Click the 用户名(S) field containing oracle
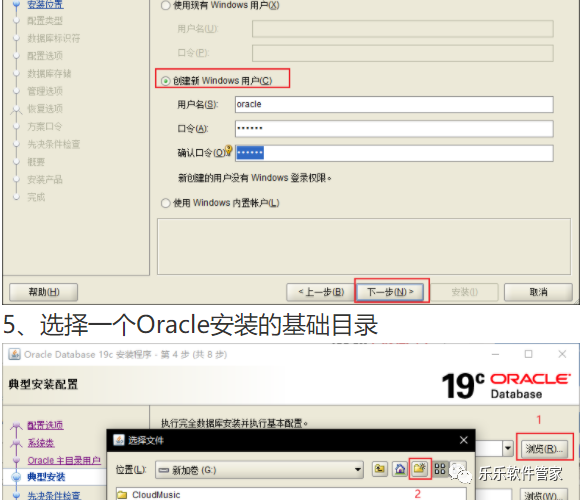Viewport: 581px width, 500px height. click(x=394, y=105)
